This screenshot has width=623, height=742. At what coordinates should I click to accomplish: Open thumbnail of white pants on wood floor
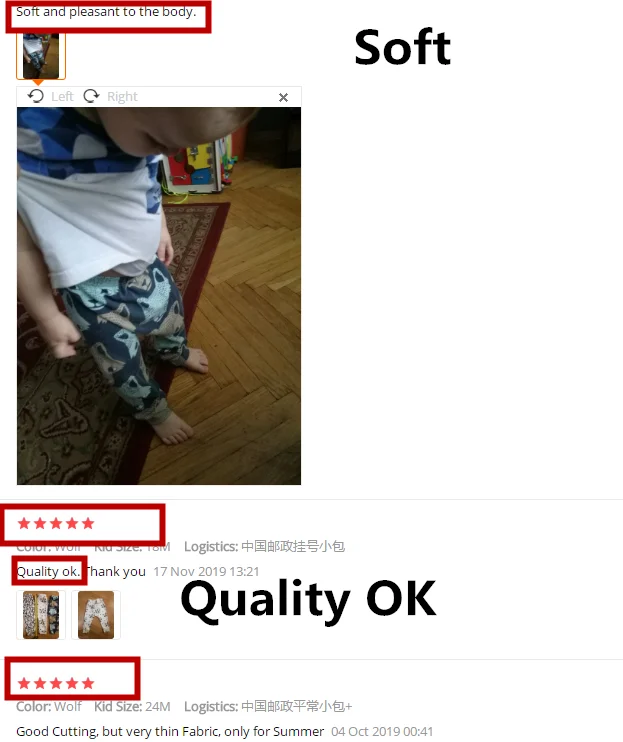click(x=96, y=615)
